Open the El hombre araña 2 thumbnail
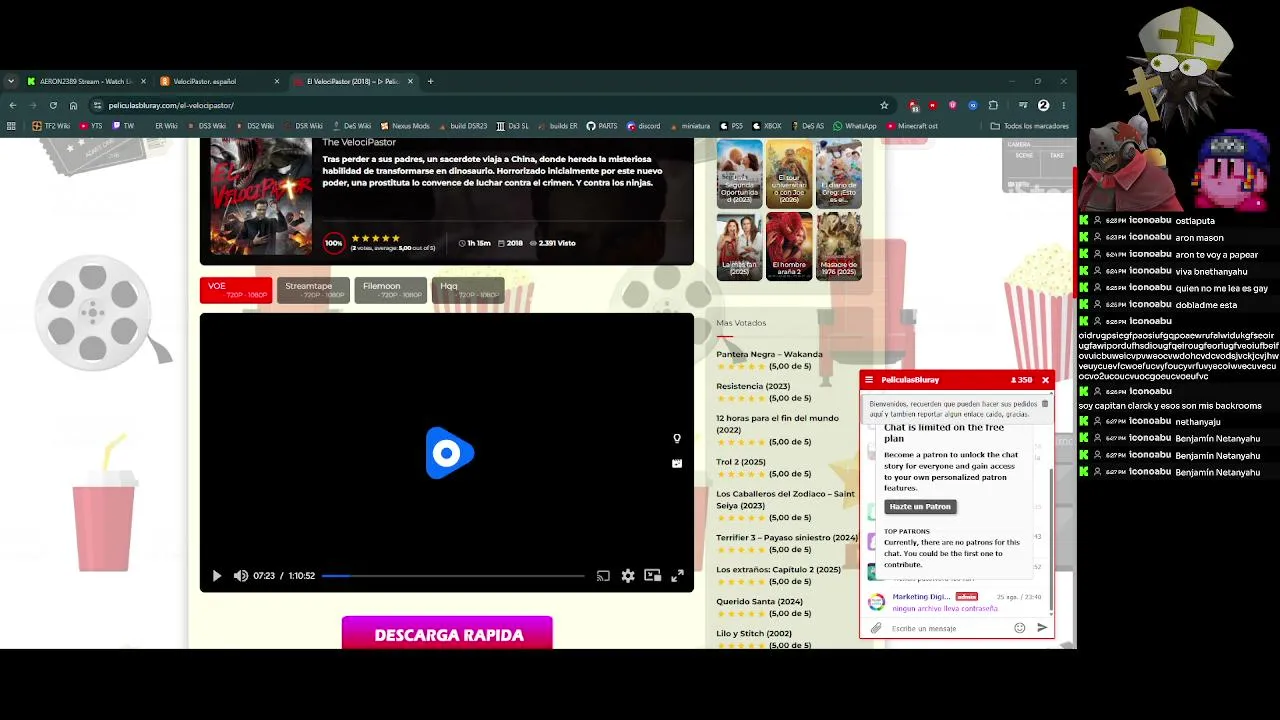 pos(789,246)
